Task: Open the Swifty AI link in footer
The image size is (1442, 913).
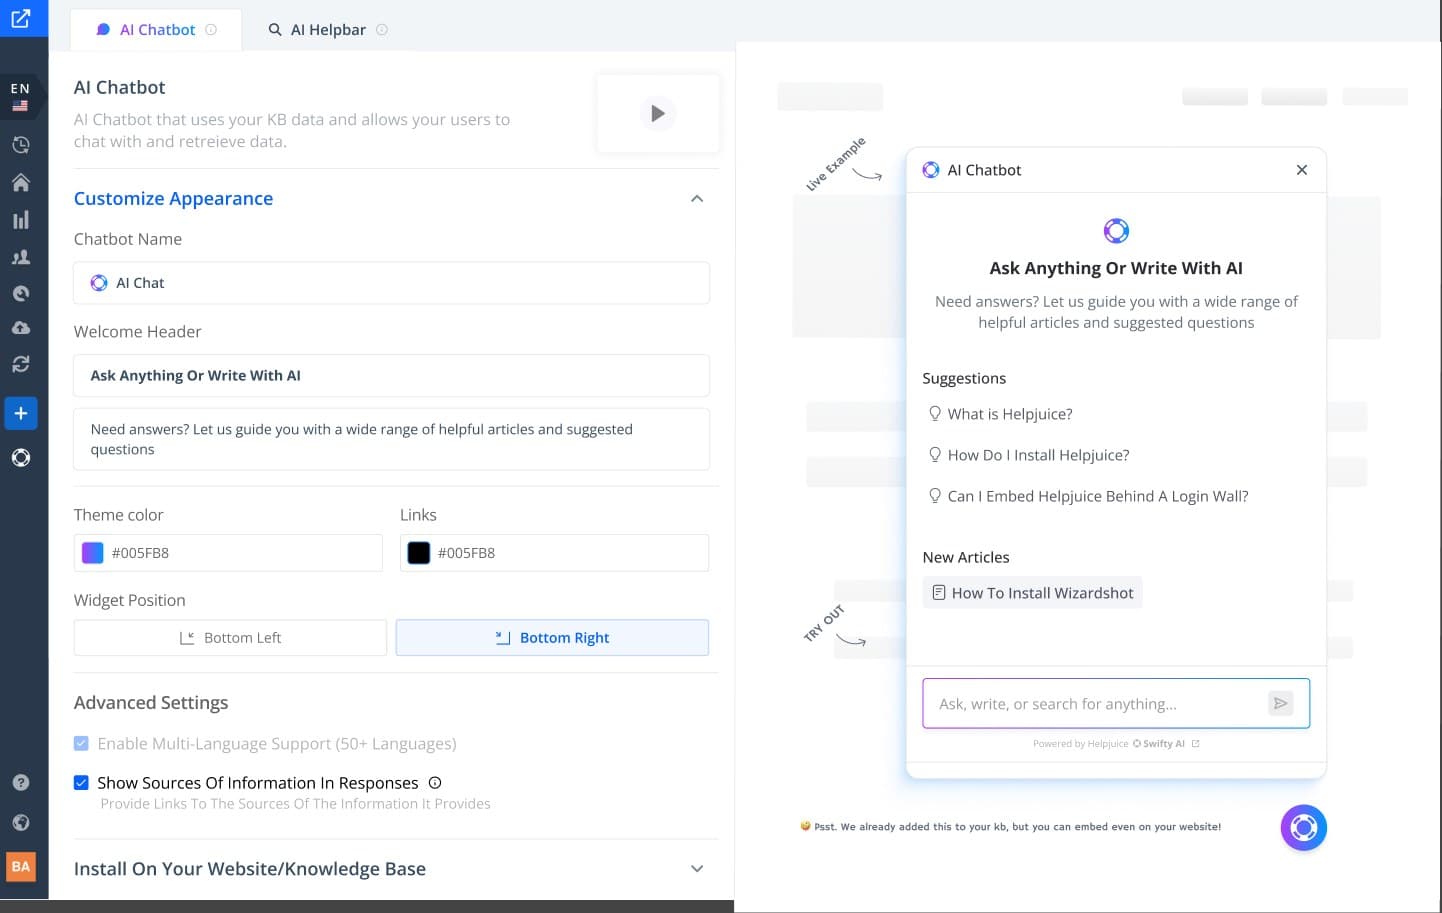Action: click(1165, 744)
